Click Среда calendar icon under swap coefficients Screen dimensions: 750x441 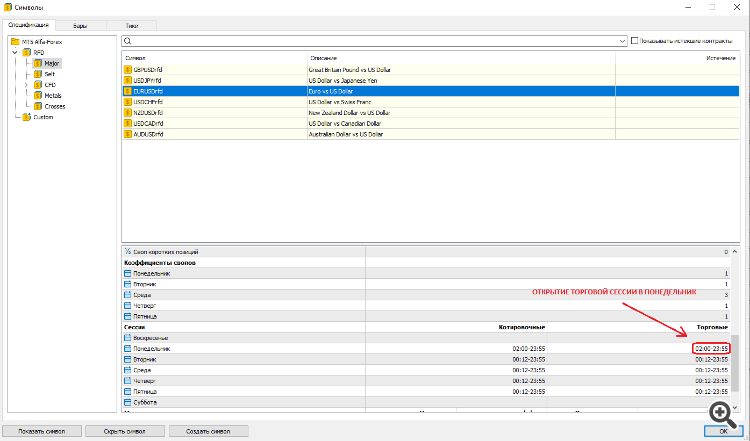click(x=128, y=295)
